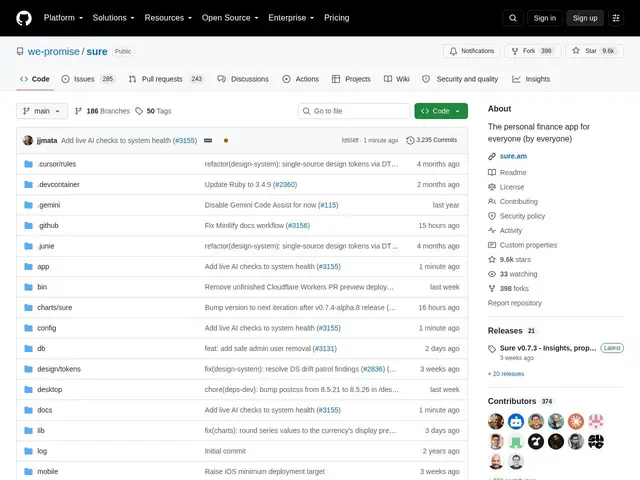Show commit status yellow dot details
The image size is (640, 480).
click(x=226, y=140)
